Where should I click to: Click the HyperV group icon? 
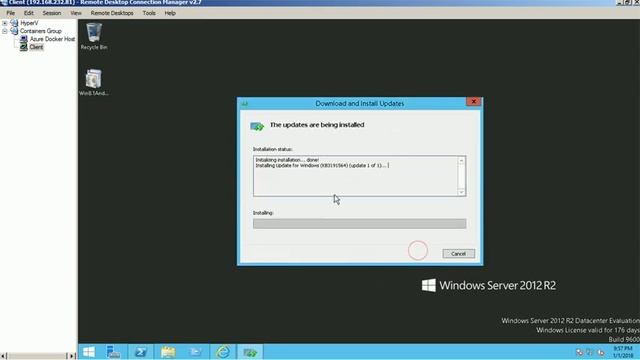pos(14,23)
